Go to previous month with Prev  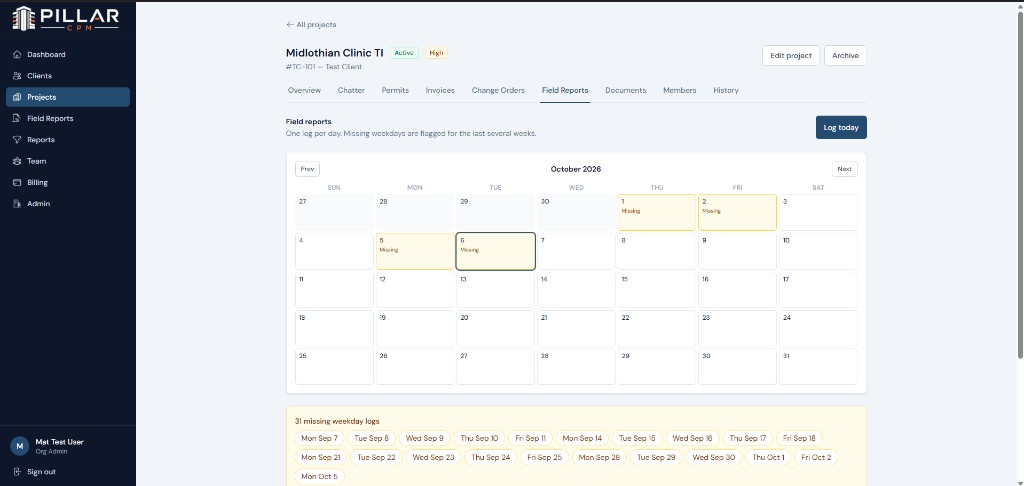pyautogui.click(x=307, y=169)
